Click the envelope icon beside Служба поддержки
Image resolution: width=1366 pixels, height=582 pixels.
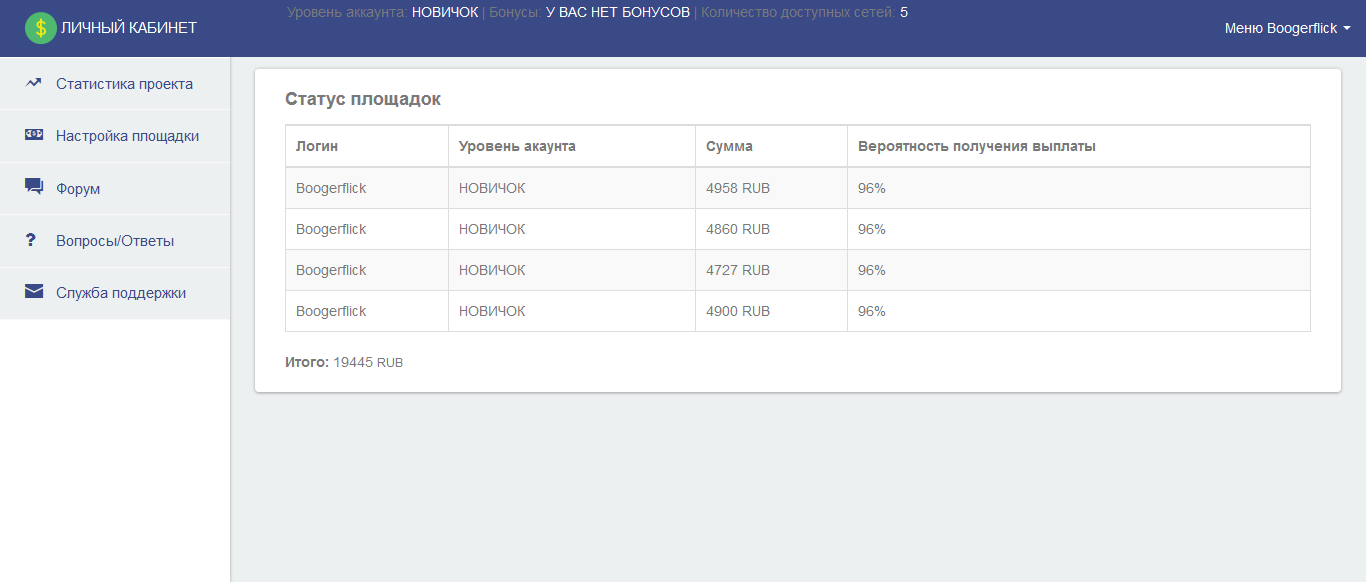coord(34,292)
